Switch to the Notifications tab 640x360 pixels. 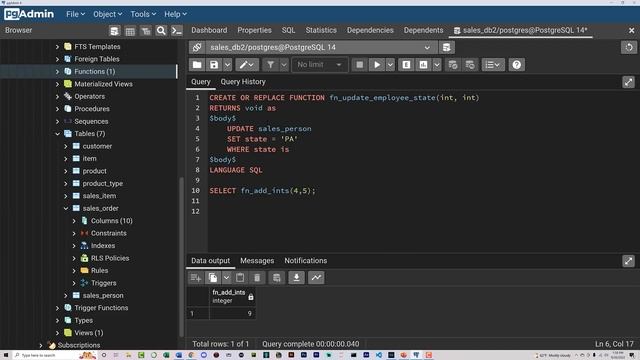tap(306, 260)
